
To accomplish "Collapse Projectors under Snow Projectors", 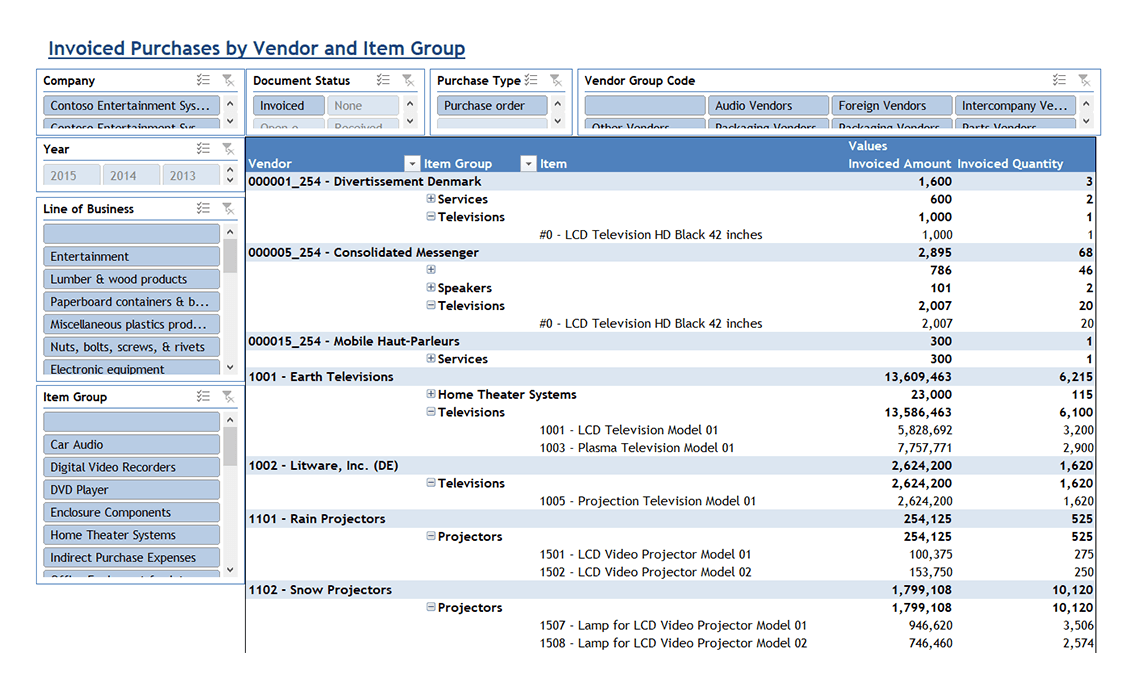I will tap(431, 607).
